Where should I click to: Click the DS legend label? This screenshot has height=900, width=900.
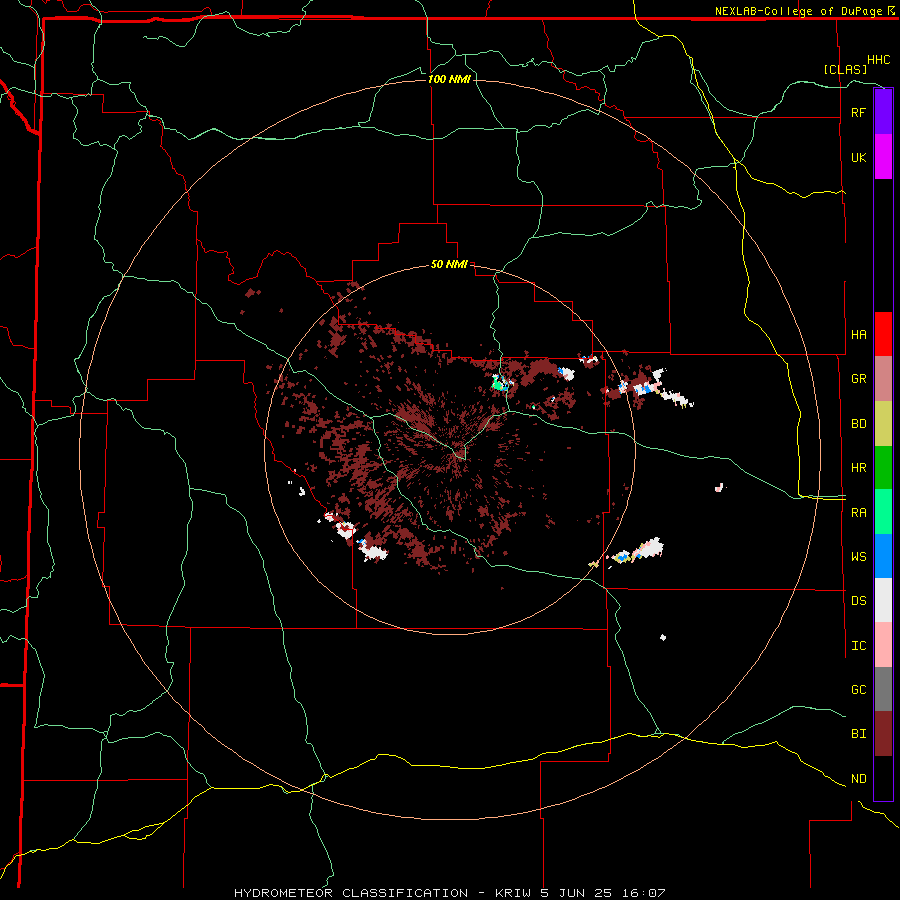click(x=858, y=601)
